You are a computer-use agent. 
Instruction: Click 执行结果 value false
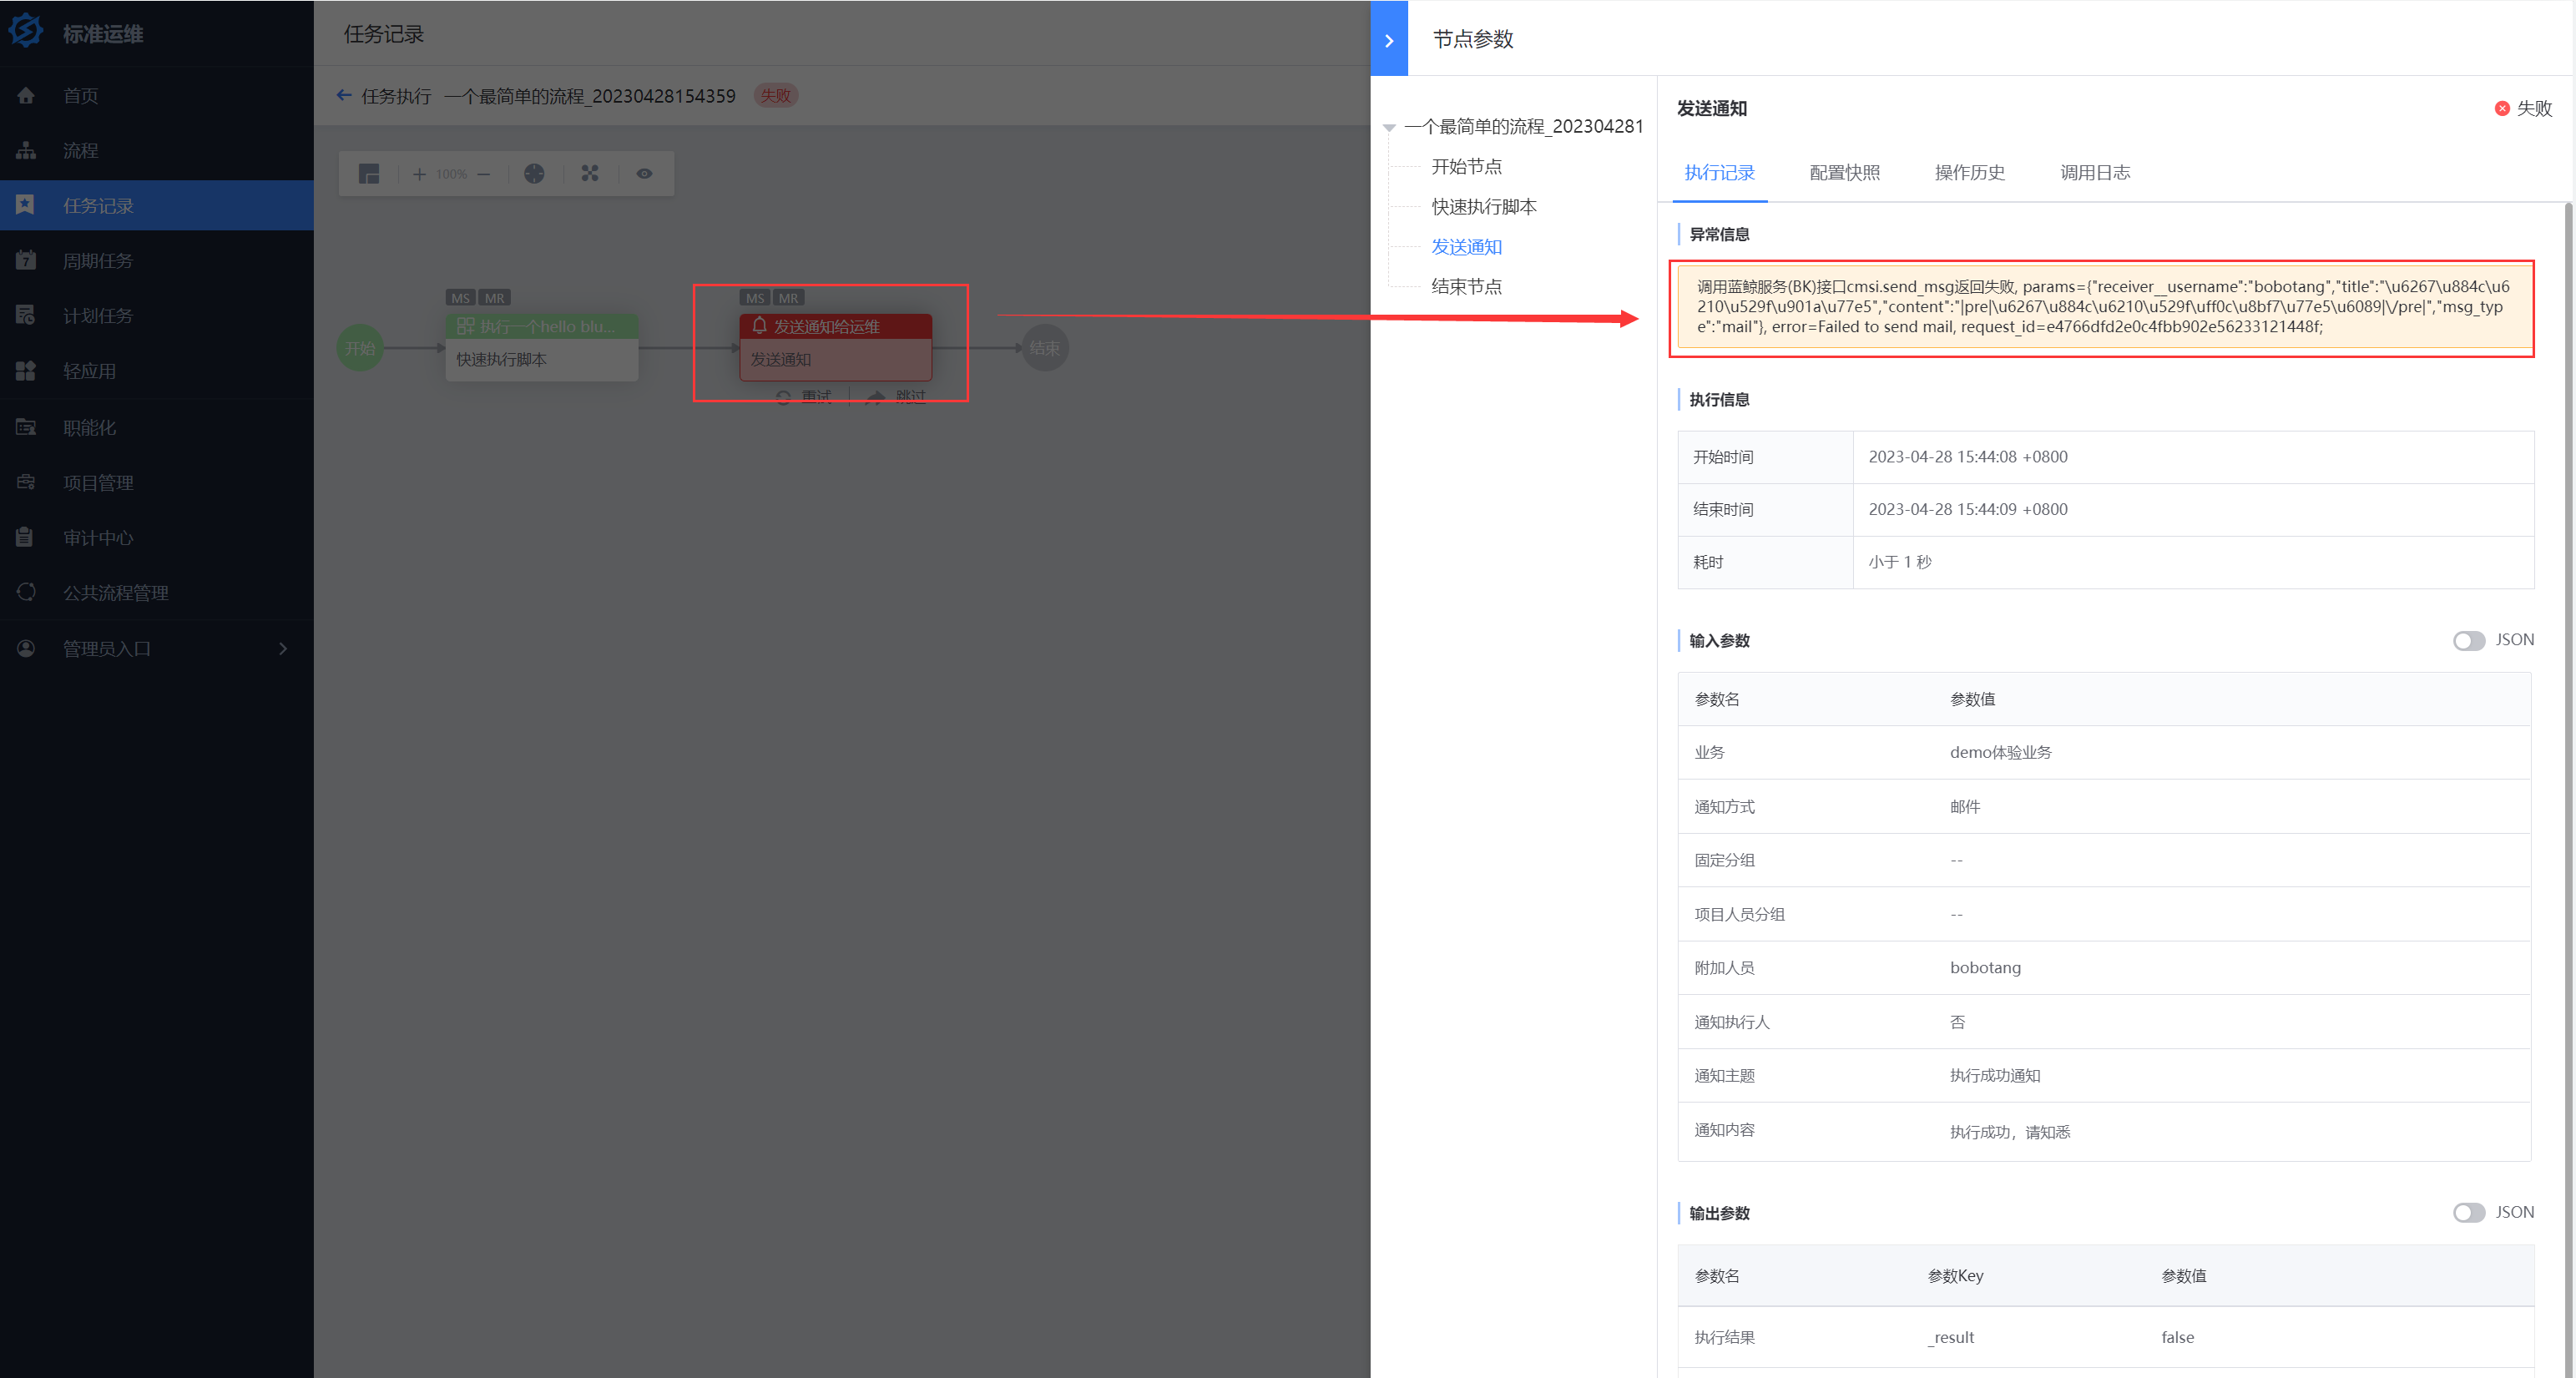coord(2177,1337)
